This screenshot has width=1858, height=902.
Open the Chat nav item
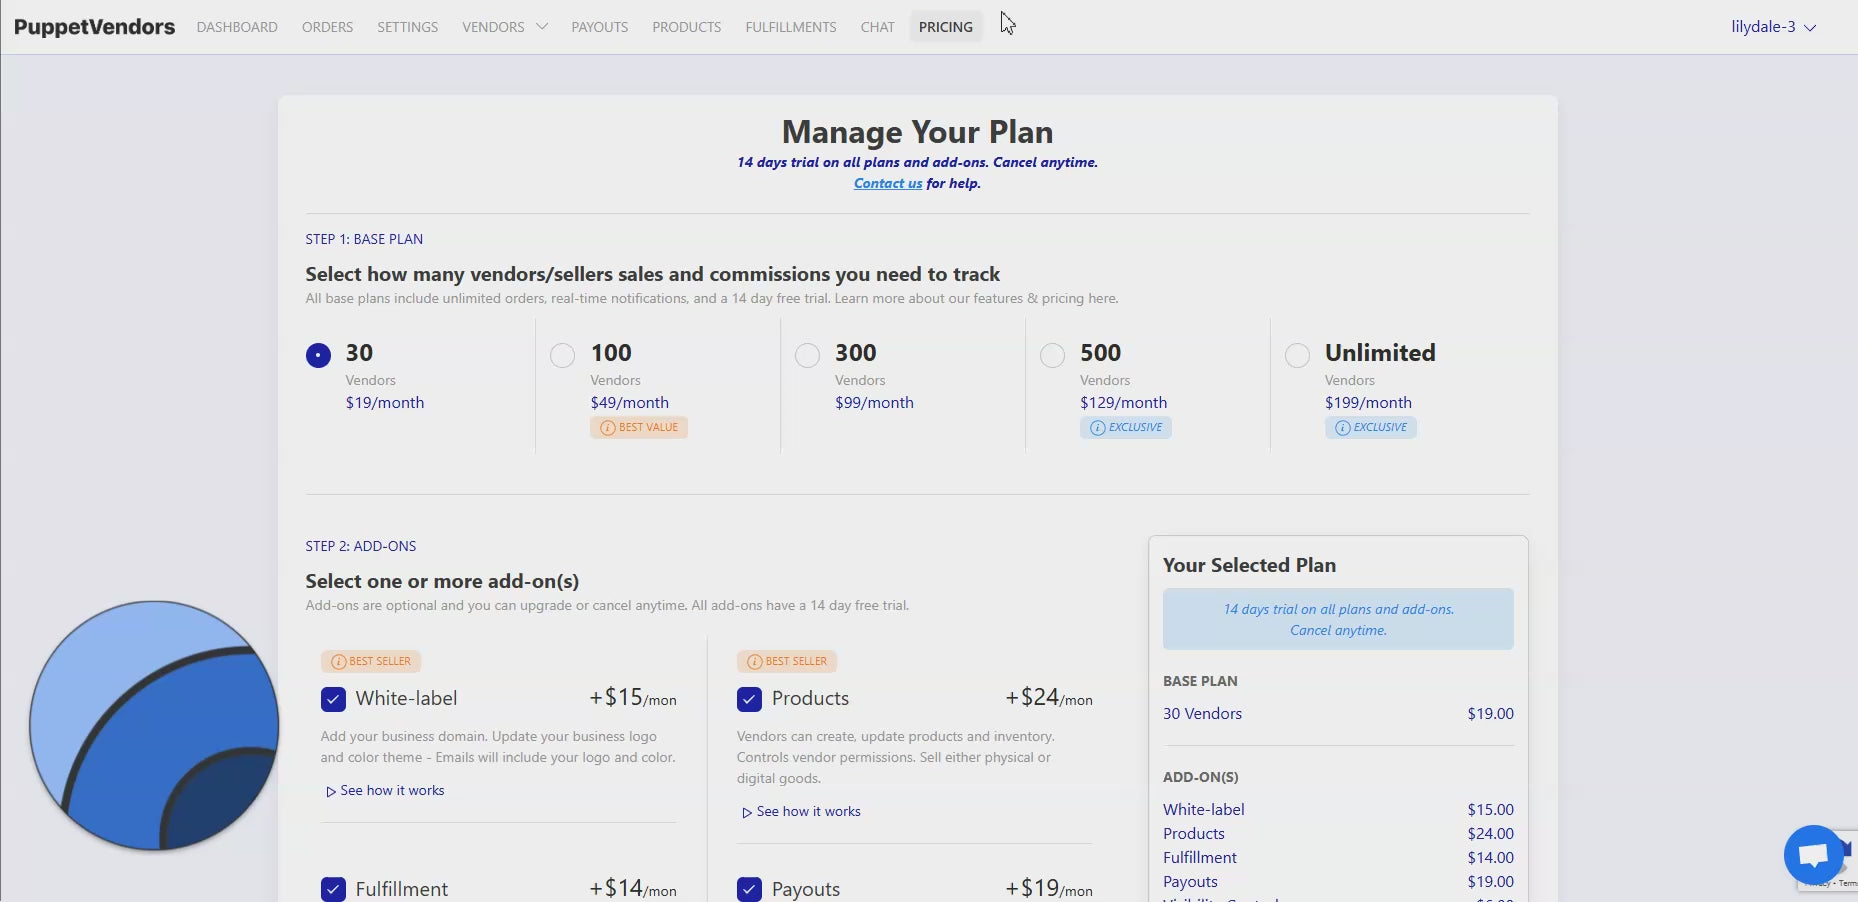[x=877, y=27]
